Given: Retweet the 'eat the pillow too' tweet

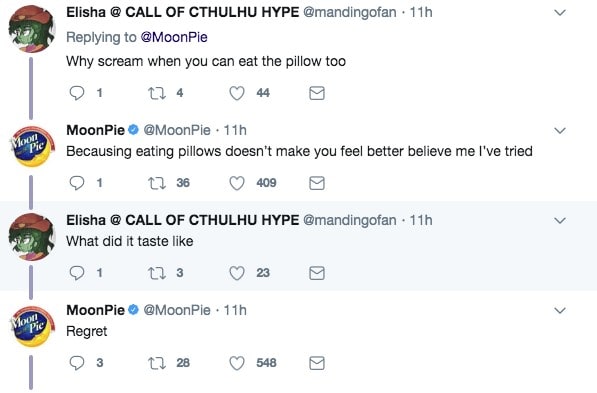Looking at the screenshot, I should click(157, 93).
